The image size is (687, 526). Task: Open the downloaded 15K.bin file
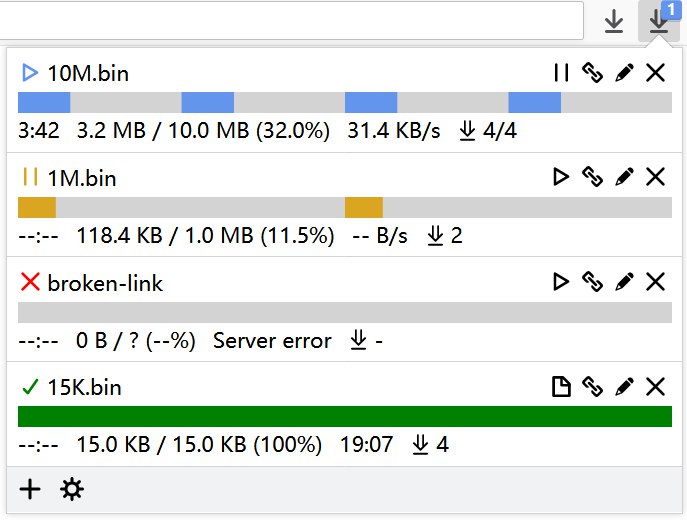tap(561, 387)
